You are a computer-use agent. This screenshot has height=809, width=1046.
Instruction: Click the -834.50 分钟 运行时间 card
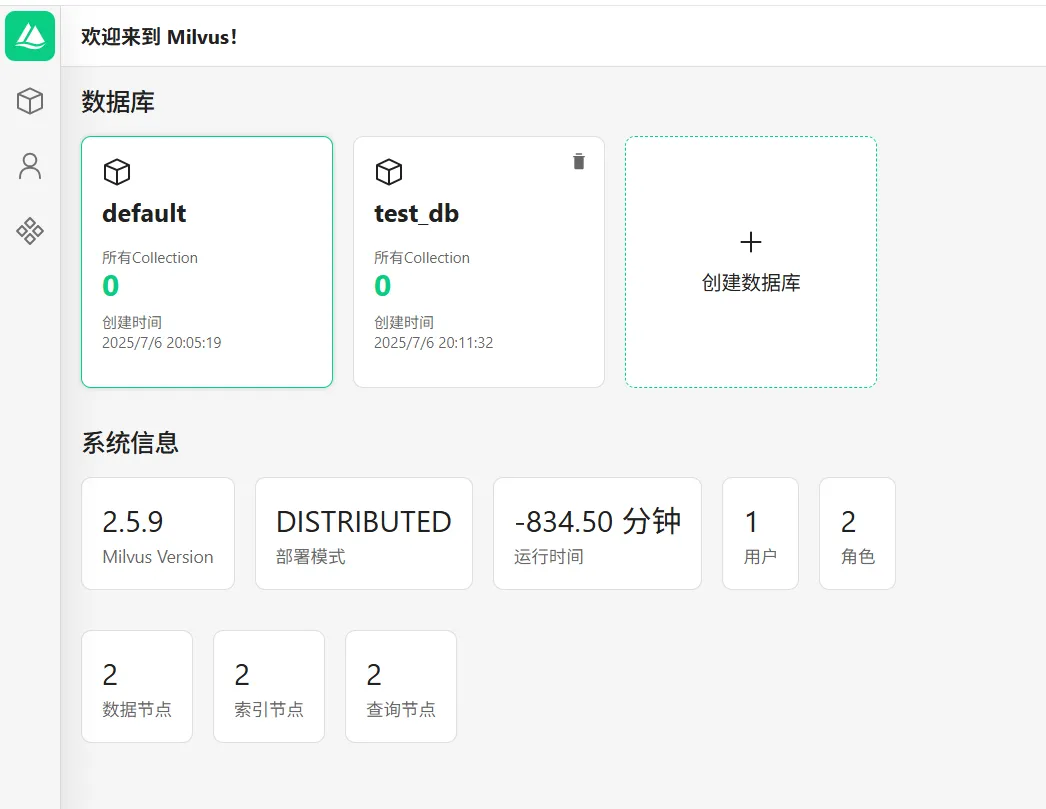tap(597, 534)
